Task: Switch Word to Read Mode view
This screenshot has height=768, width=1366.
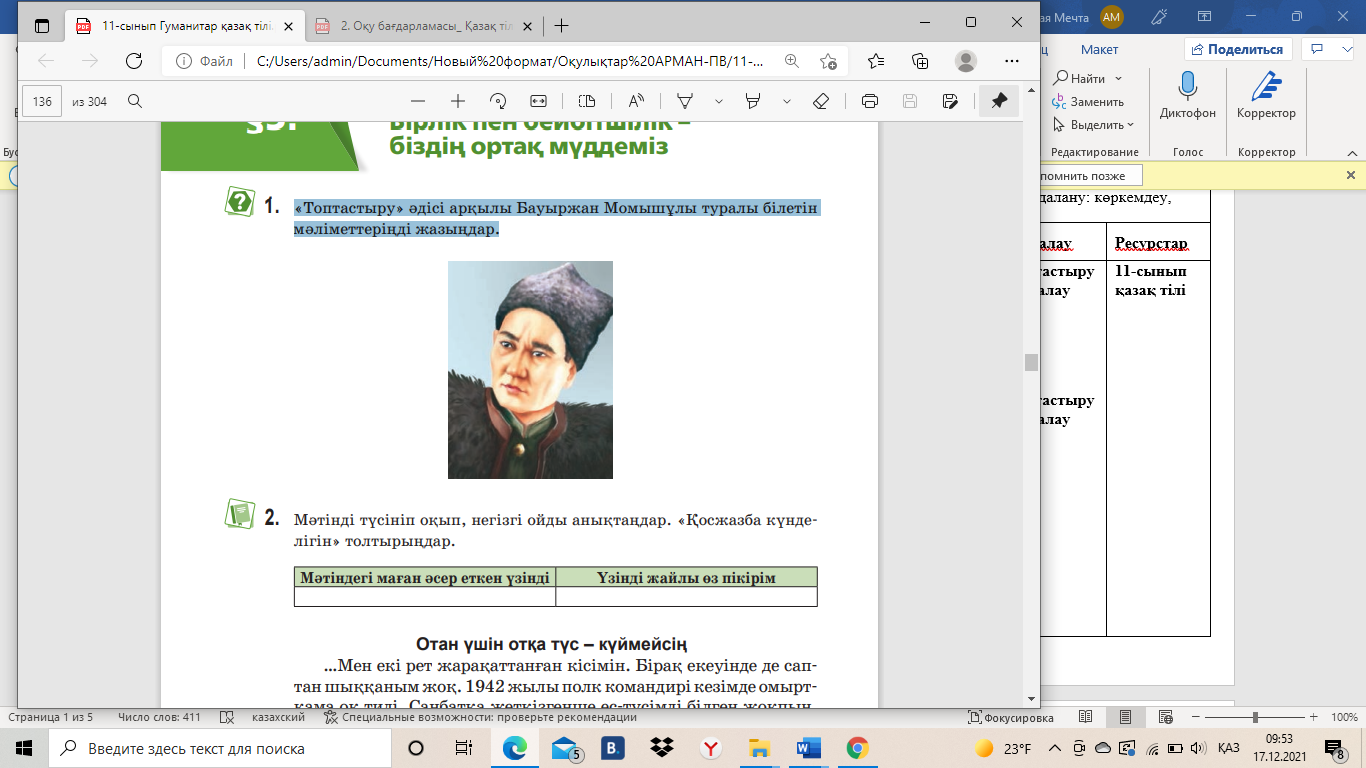Action: 1086,717
